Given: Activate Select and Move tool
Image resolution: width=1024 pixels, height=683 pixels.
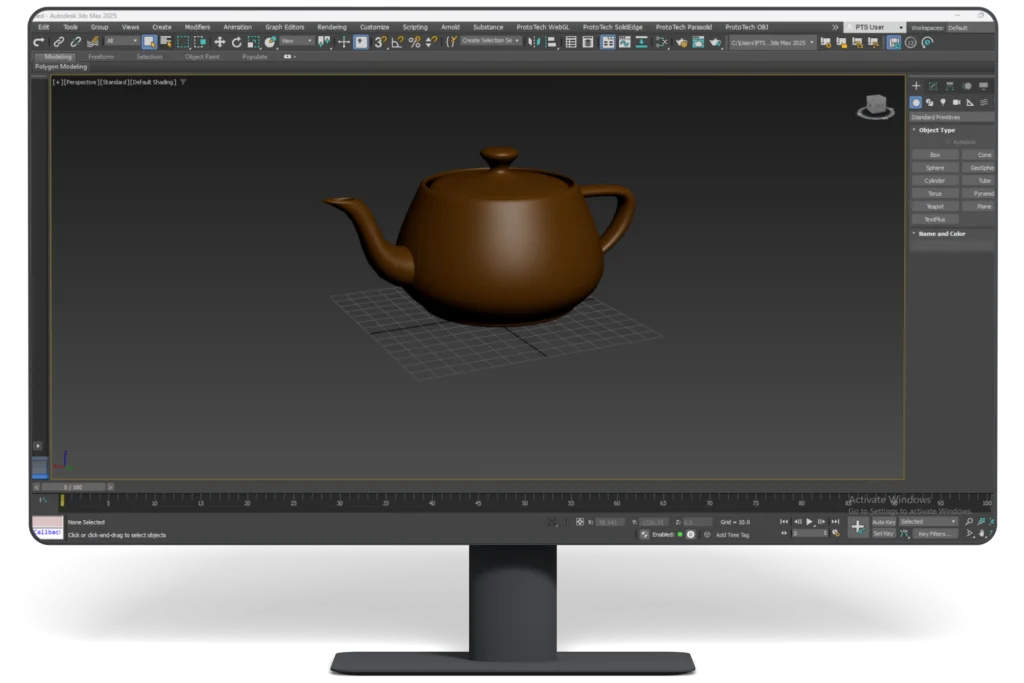Looking at the screenshot, I should click(220, 42).
